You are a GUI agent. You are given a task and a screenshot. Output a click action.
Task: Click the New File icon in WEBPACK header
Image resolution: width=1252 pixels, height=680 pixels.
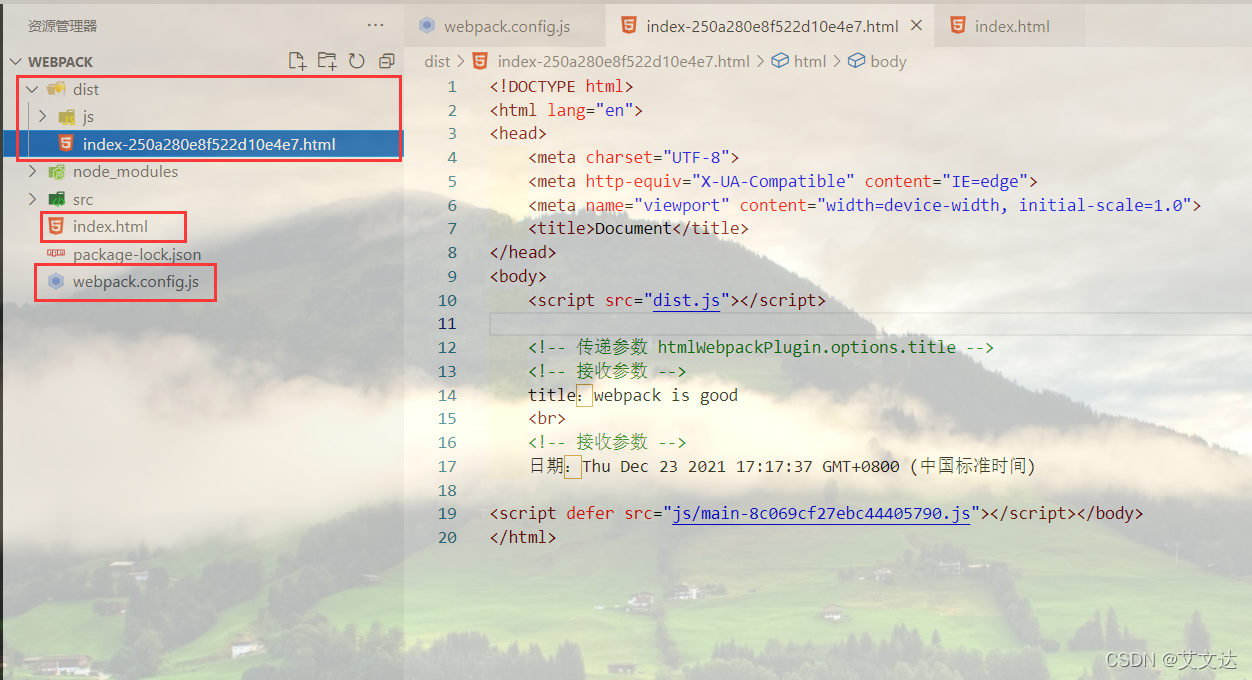(297, 61)
